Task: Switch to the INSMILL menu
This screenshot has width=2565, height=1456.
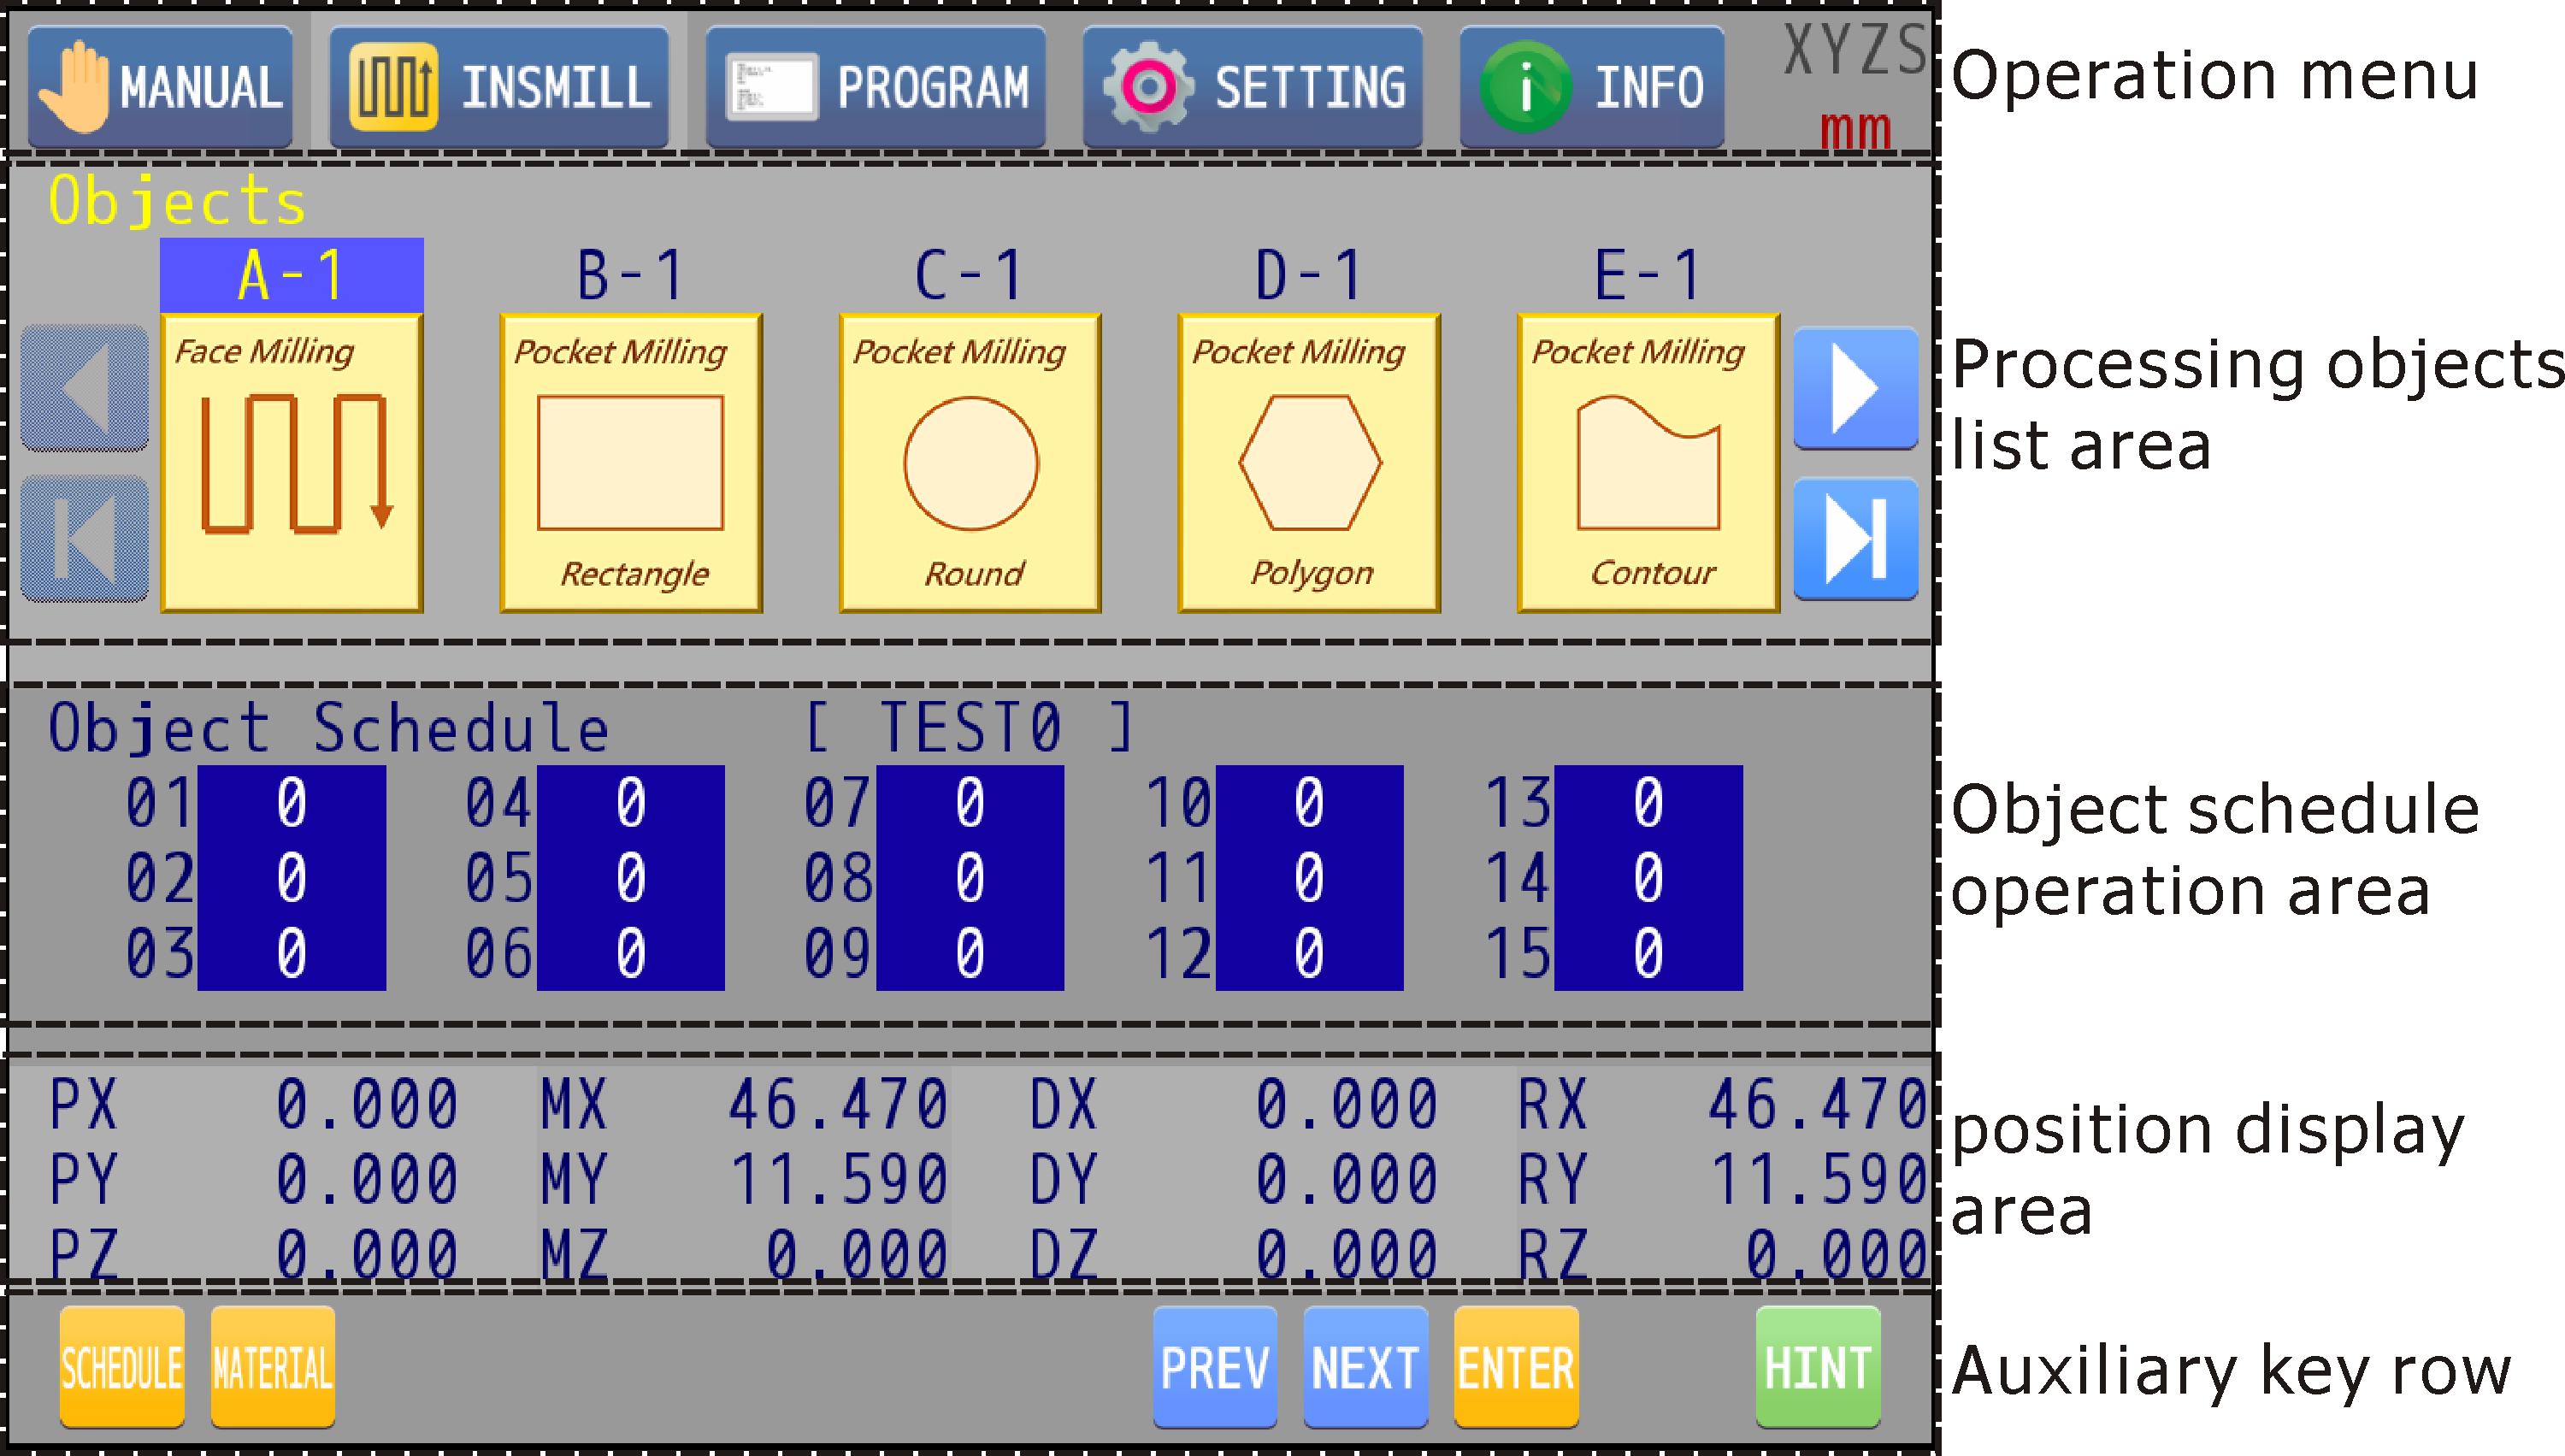Action: pyautogui.click(x=499, y=87)
